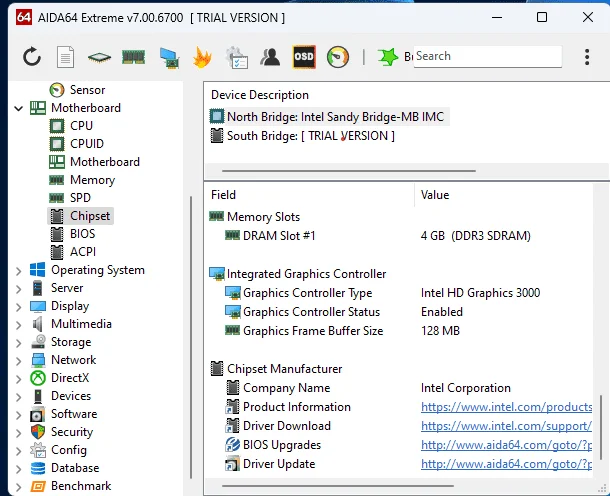Click the Security shield icon
610x496 pixels.
[x=38, y=432]
